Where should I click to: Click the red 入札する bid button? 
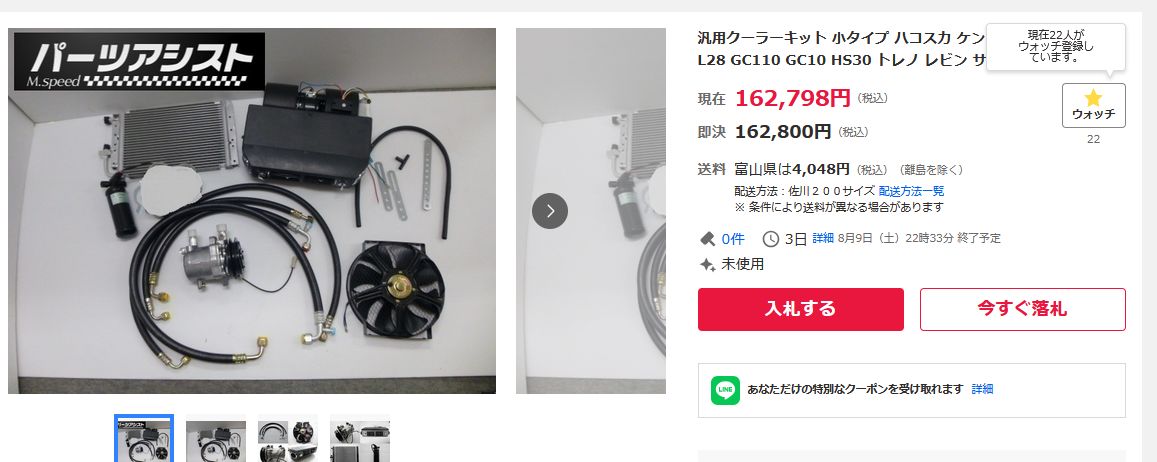(x=801, y=309)
